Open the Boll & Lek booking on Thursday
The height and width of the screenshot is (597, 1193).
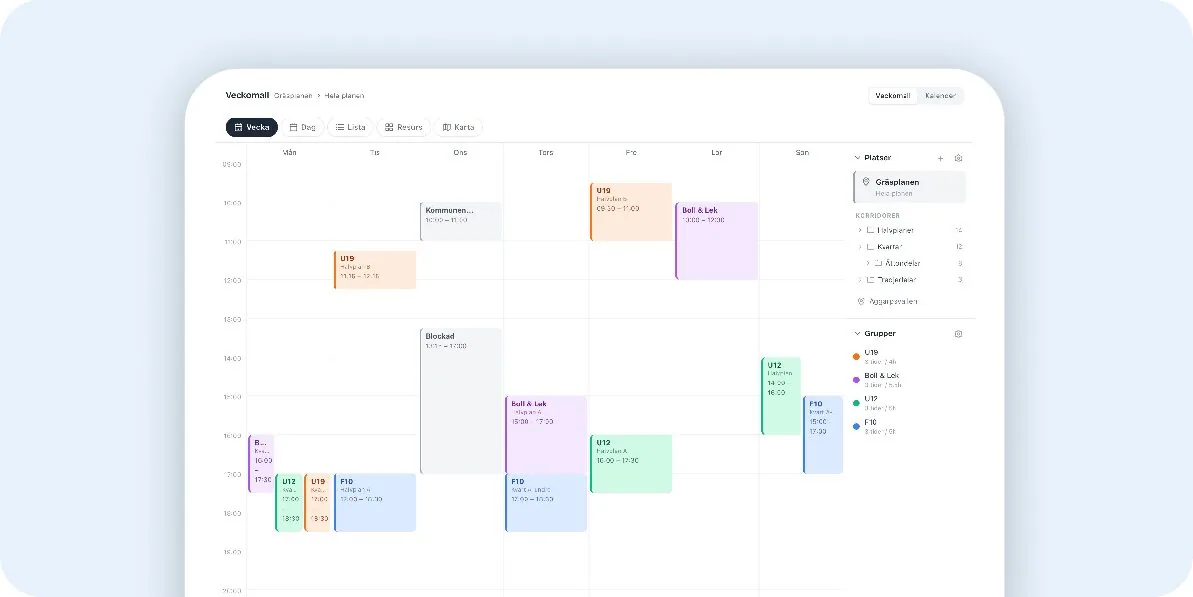coord(546,435)
